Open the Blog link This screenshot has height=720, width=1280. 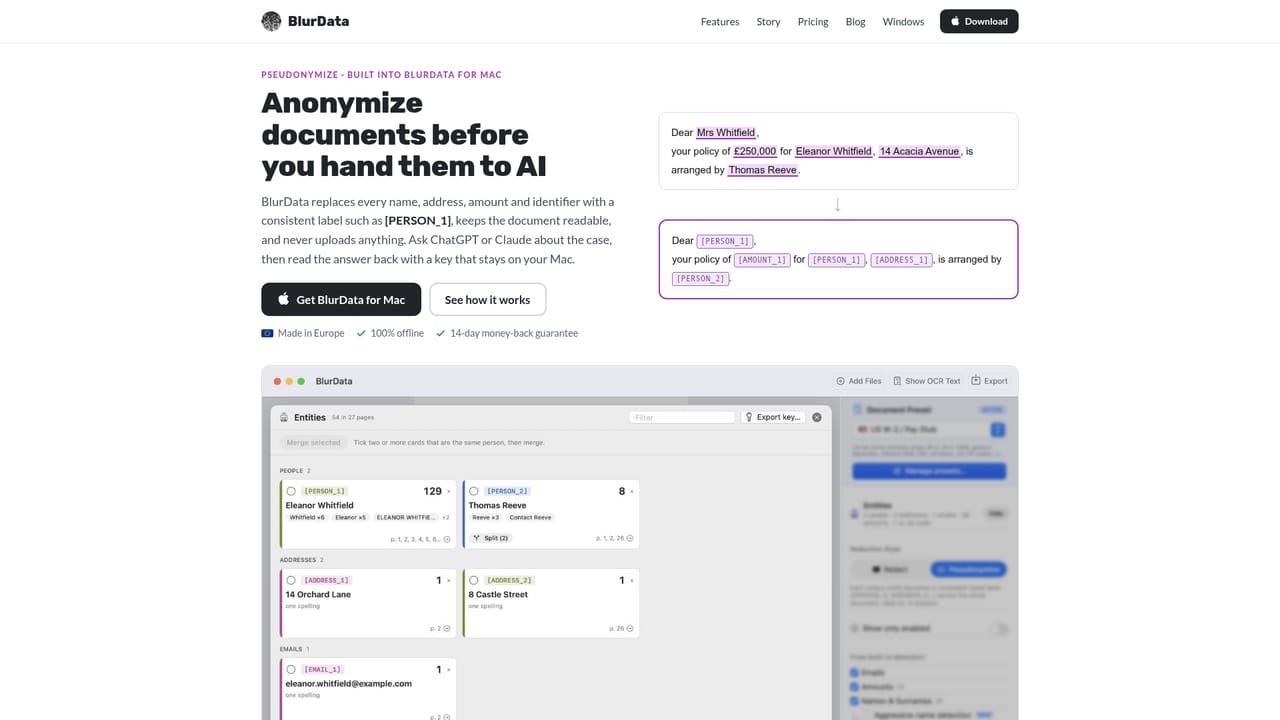(x=855, y=21)
